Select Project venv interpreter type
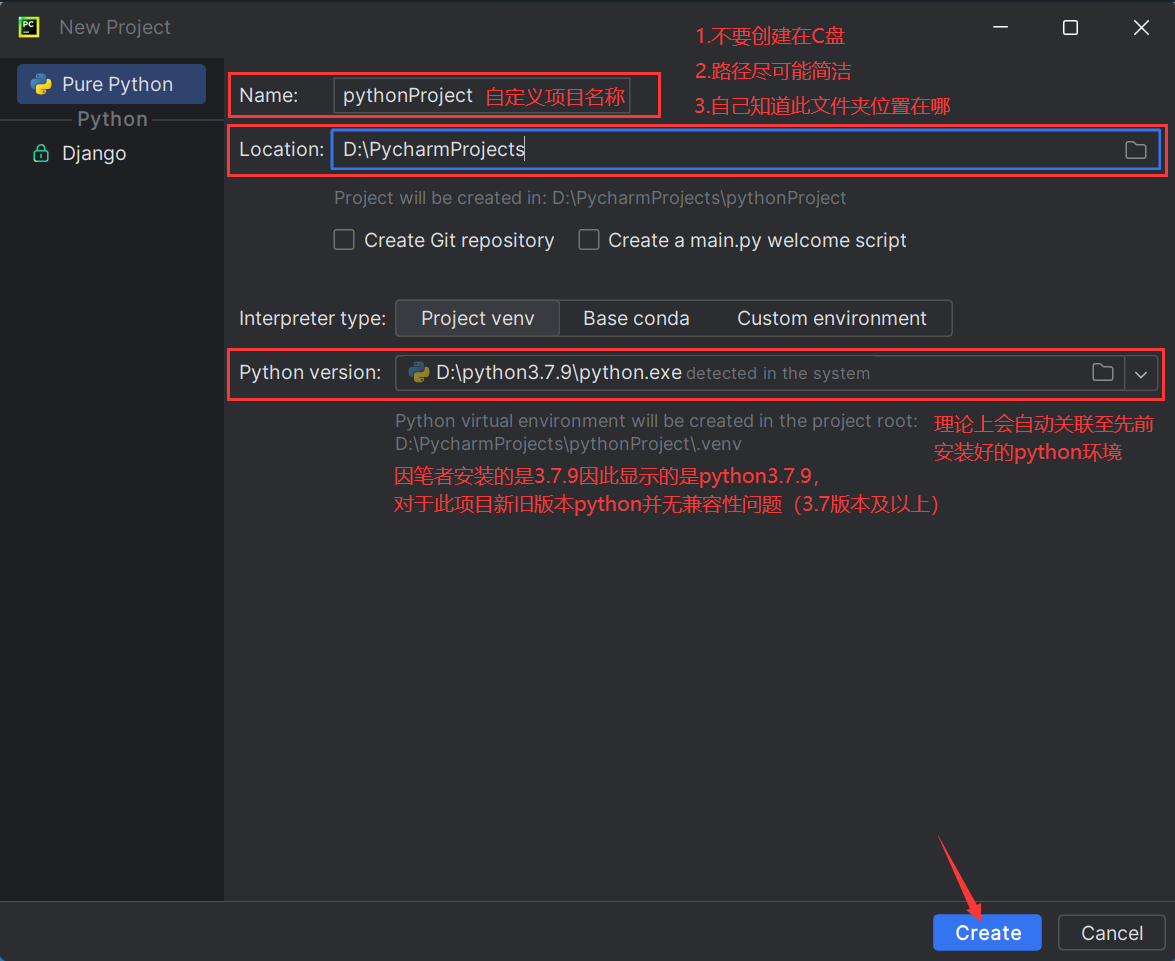The width and height of the screenshot is (1175, 961). tap(477, 318)
